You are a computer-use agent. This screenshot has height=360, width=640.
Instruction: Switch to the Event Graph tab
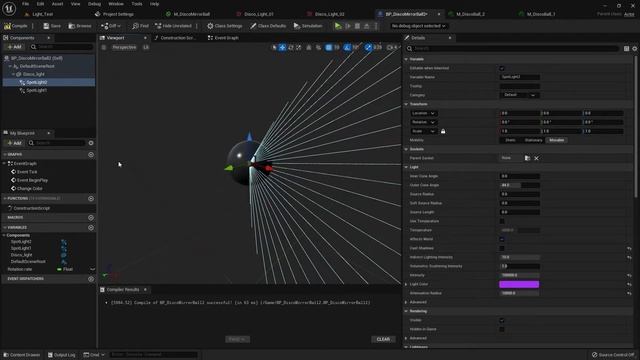point(223,38)
